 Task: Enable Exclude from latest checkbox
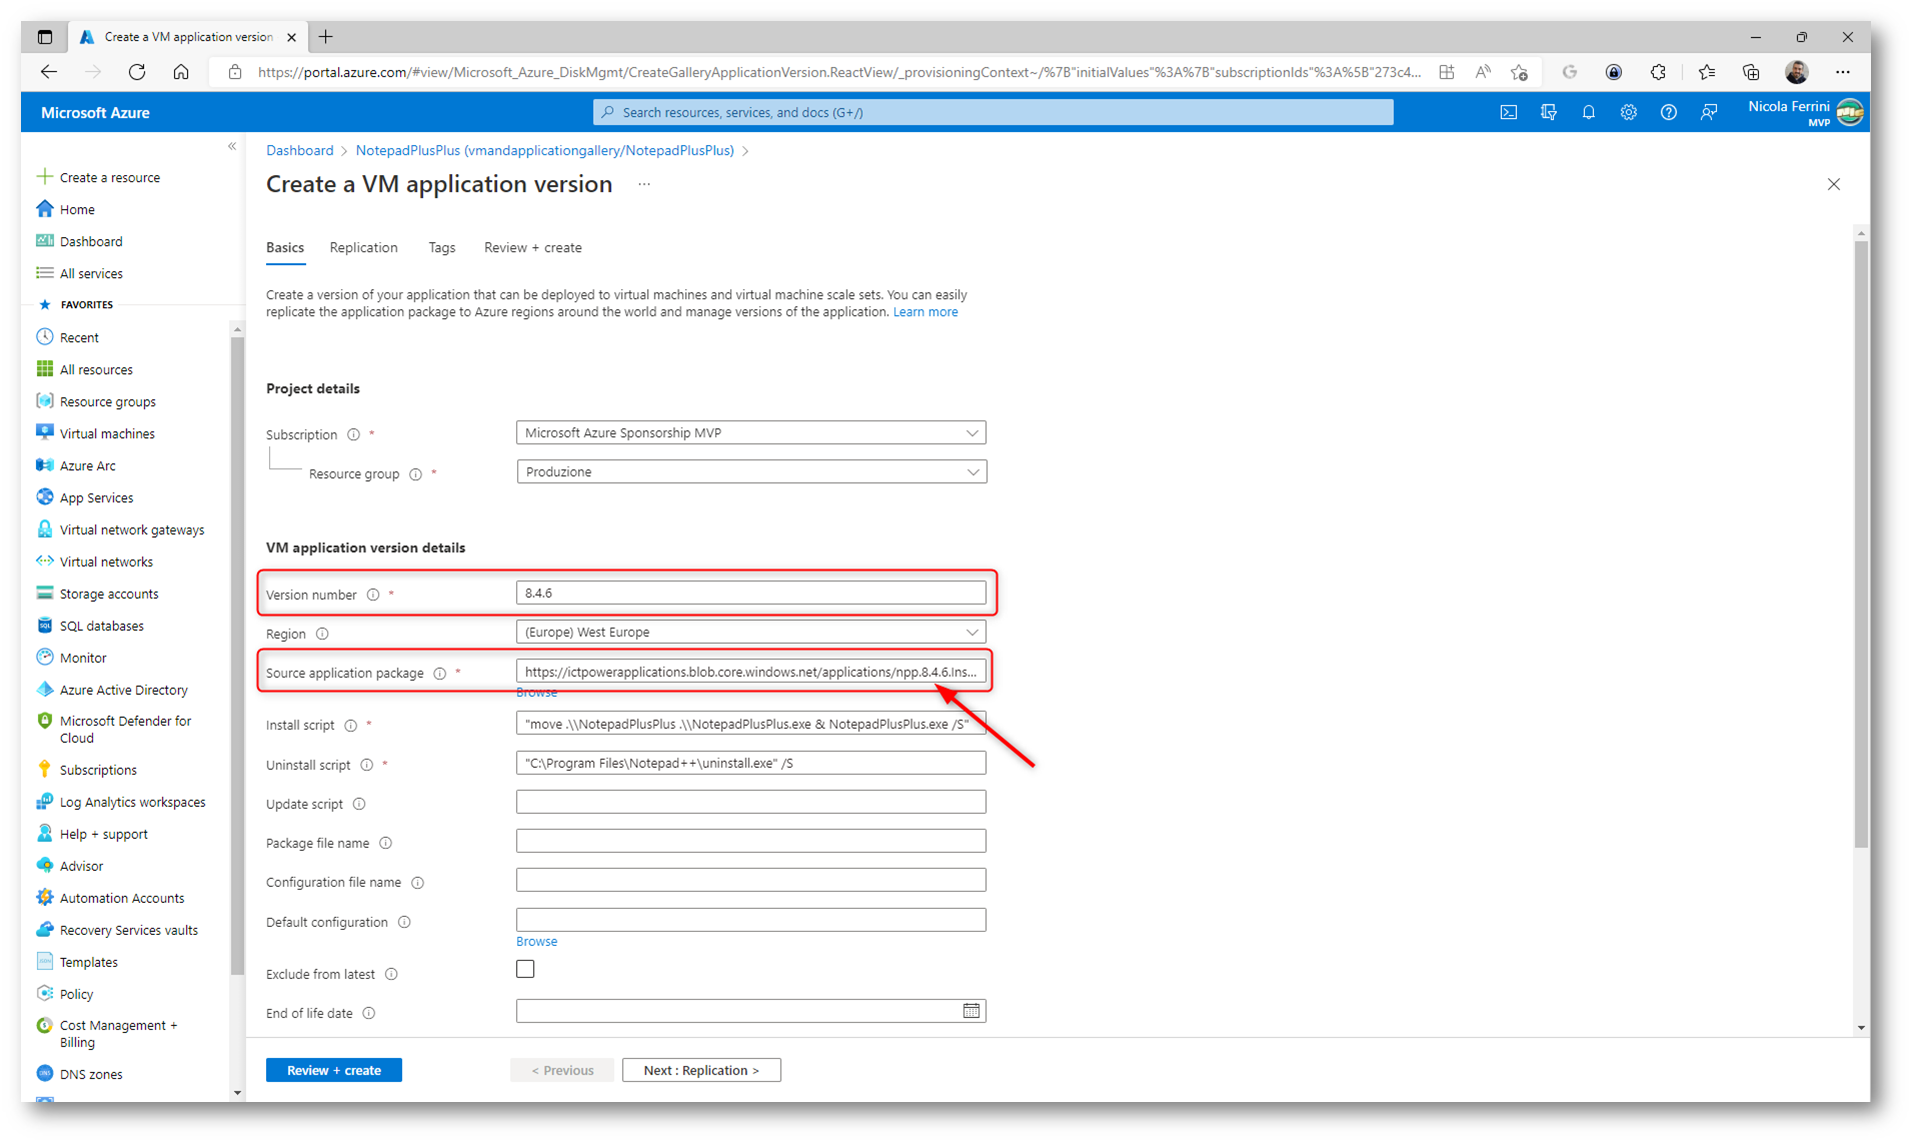[x=525, y=970]
